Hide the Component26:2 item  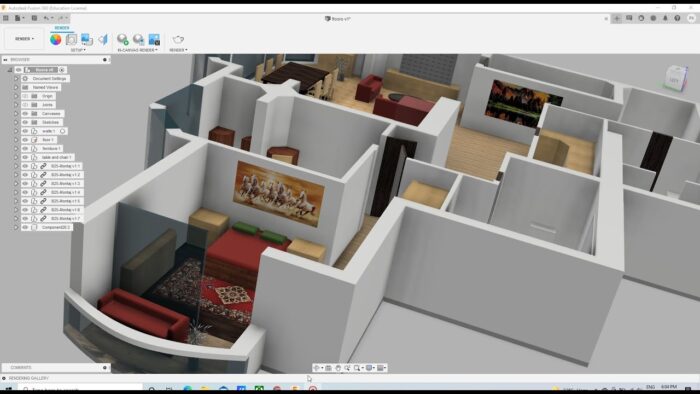[25, 227]
